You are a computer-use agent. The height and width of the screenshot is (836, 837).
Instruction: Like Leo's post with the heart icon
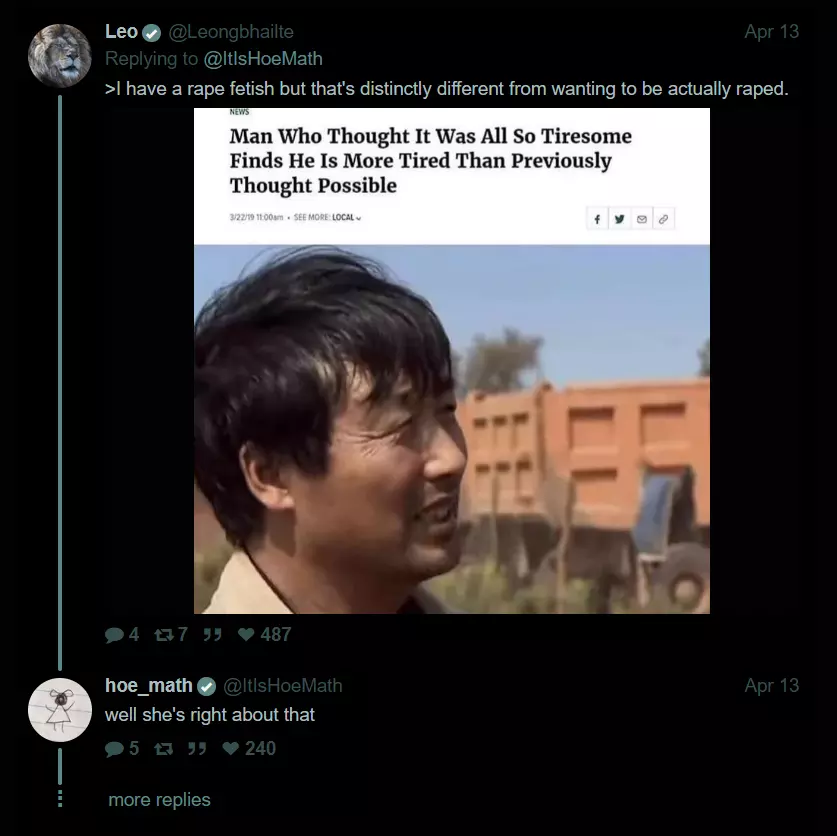246,634
